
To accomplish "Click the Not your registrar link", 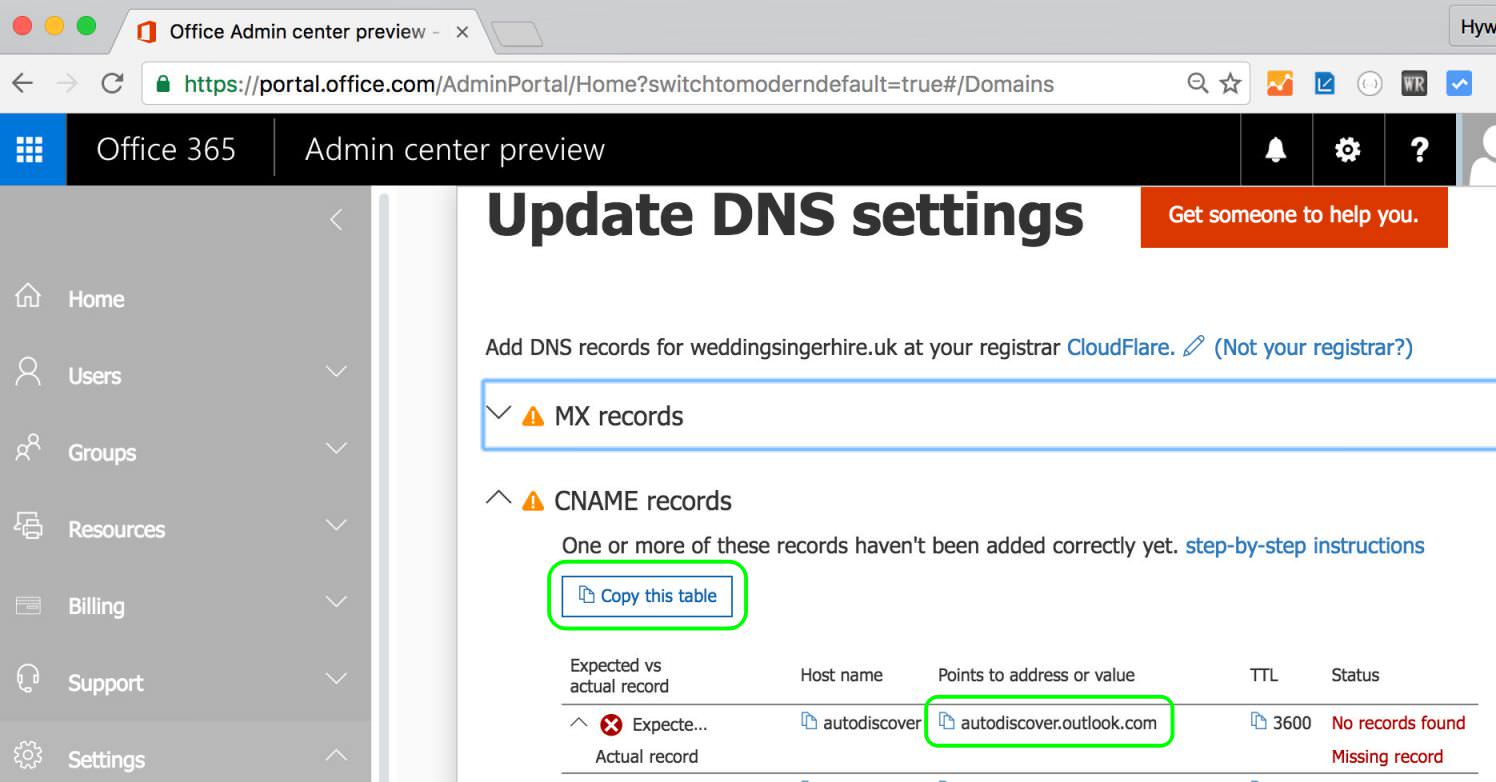I will click(1313, 347).
